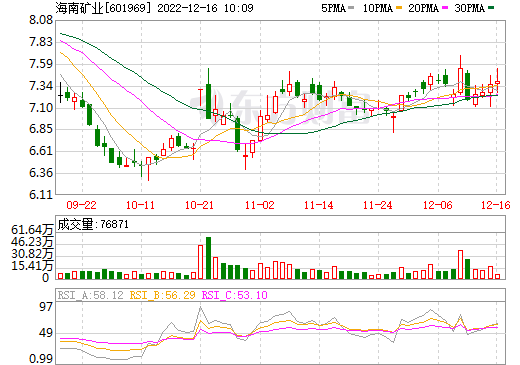Select the 10-21 date label

[x=199, y=205]
